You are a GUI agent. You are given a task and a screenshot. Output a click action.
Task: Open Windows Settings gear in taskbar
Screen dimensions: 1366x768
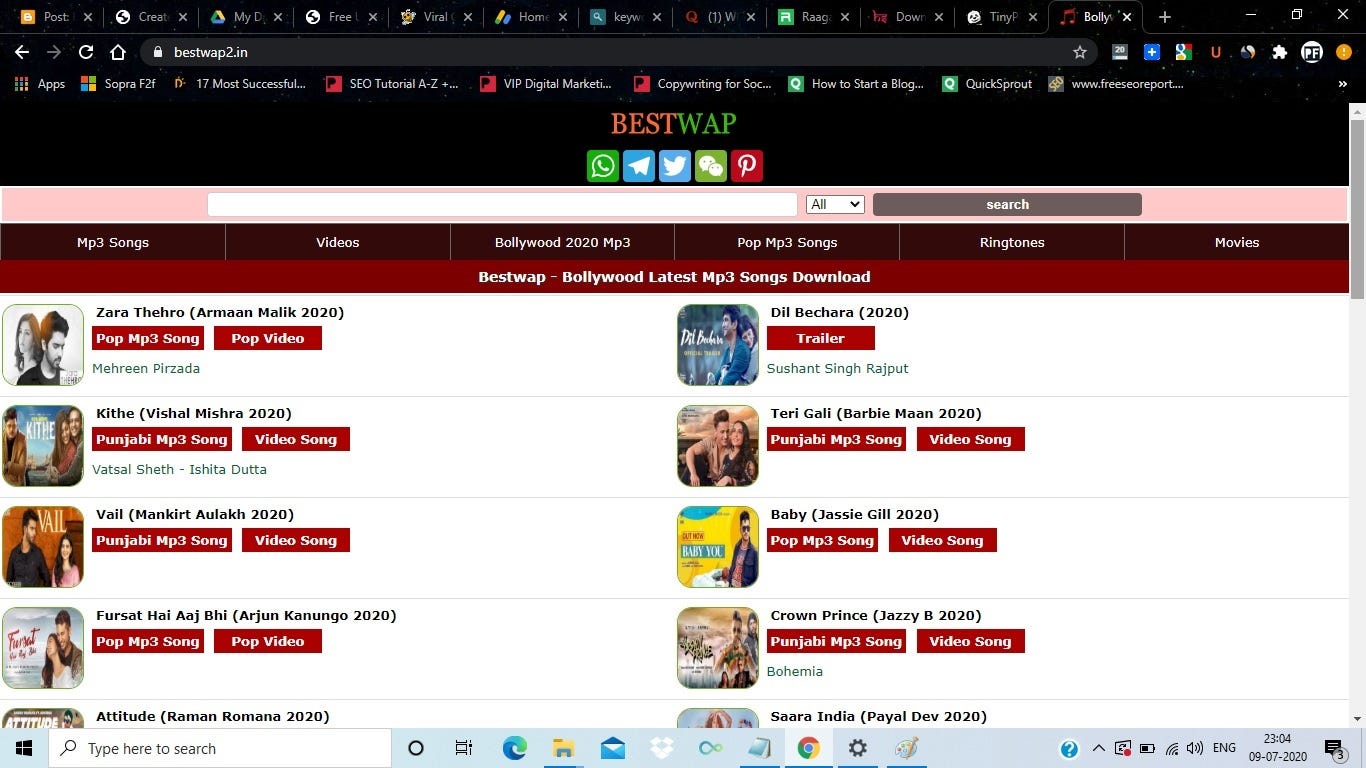point(858,748)
